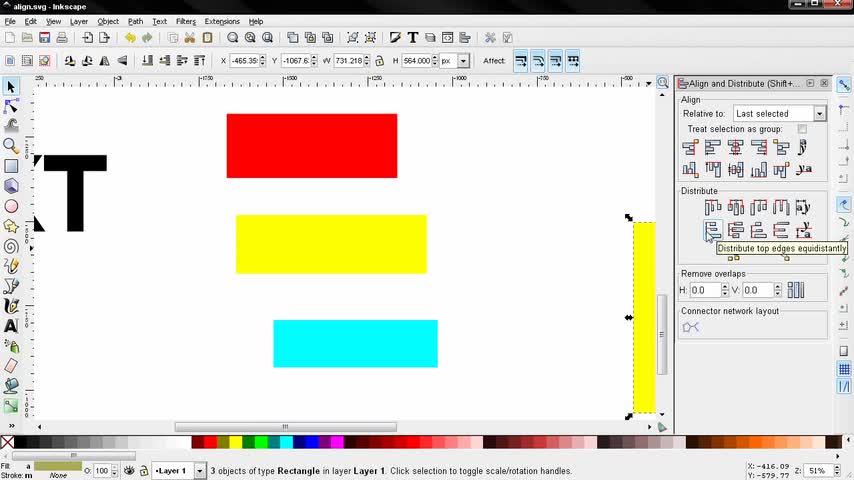854x480 pixels.
Task: Select the Pencil freehand tool
Action: (11, 266)
